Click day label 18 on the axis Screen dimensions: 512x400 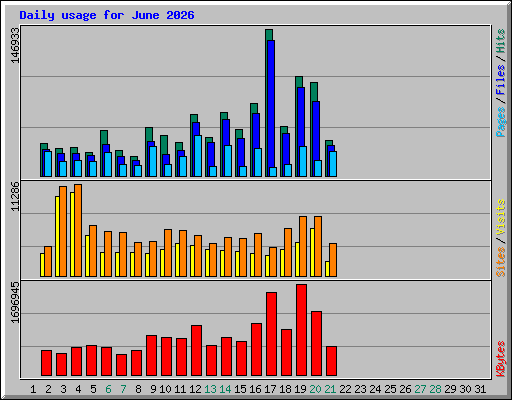(x=285, y=389)
